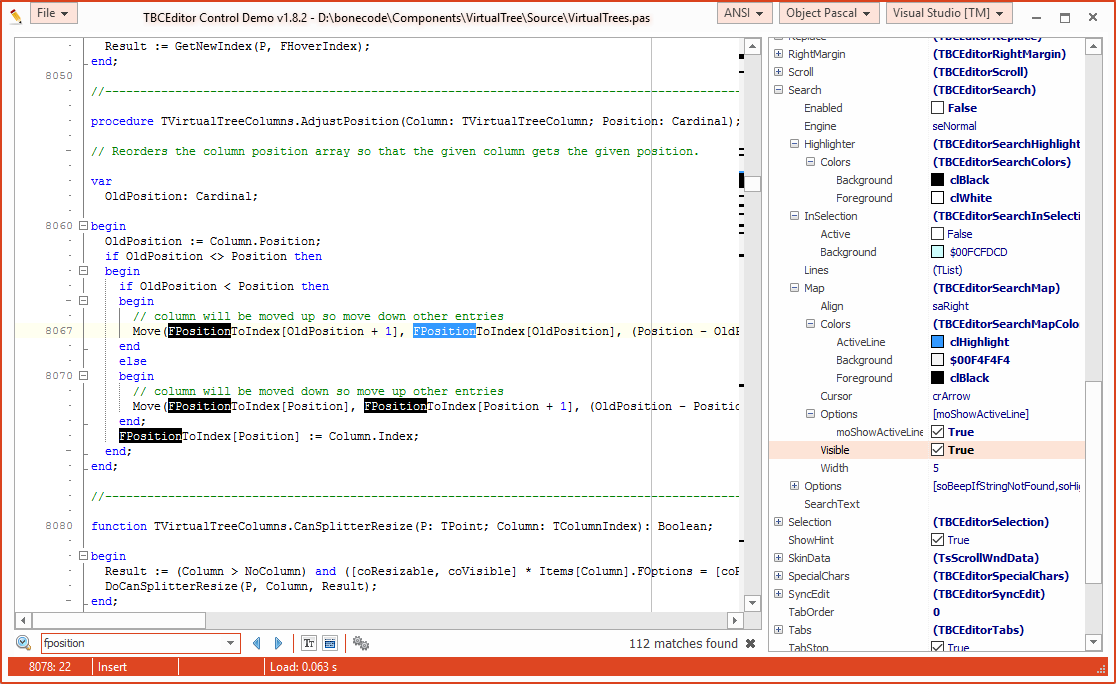Screen dimensions: 1116x684
Task: Enable the Search Enabled checkbox
Action: 937,108
